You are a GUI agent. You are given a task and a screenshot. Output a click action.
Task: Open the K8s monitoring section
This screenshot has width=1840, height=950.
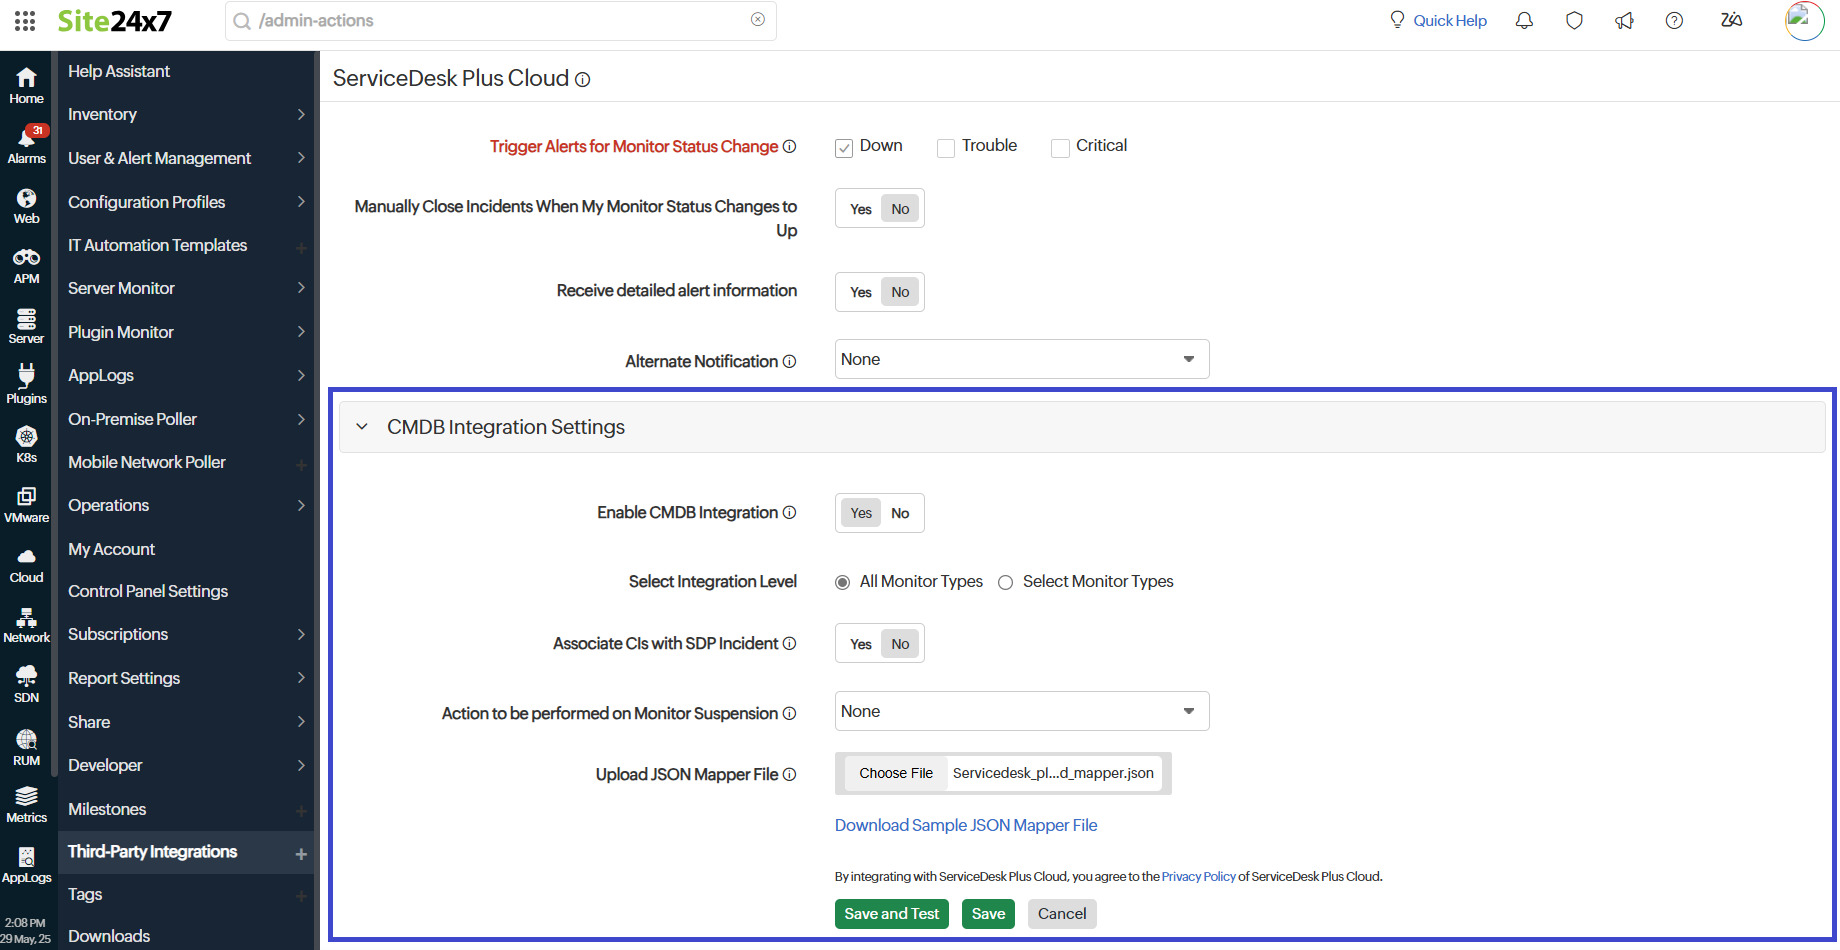[26, 442]
